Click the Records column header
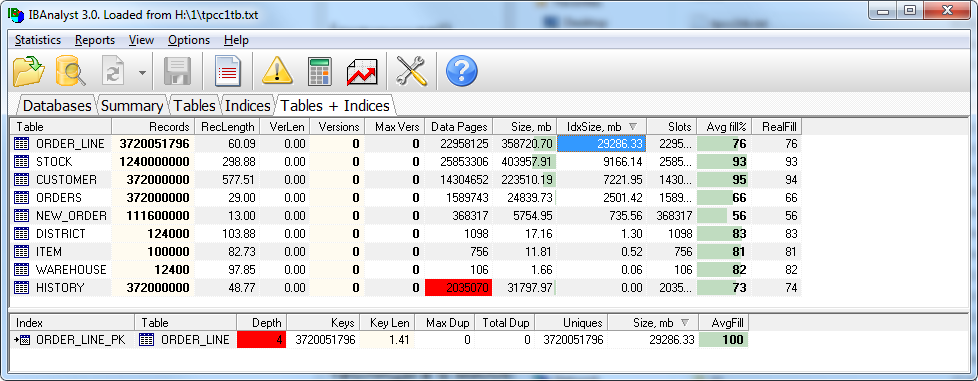978x381 pixels. coord(153,127)
